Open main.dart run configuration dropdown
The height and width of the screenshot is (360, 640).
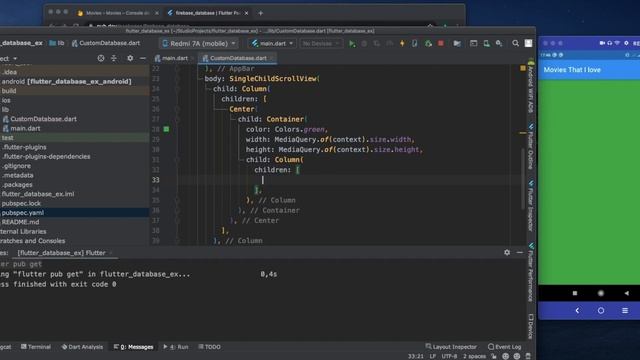272,43
